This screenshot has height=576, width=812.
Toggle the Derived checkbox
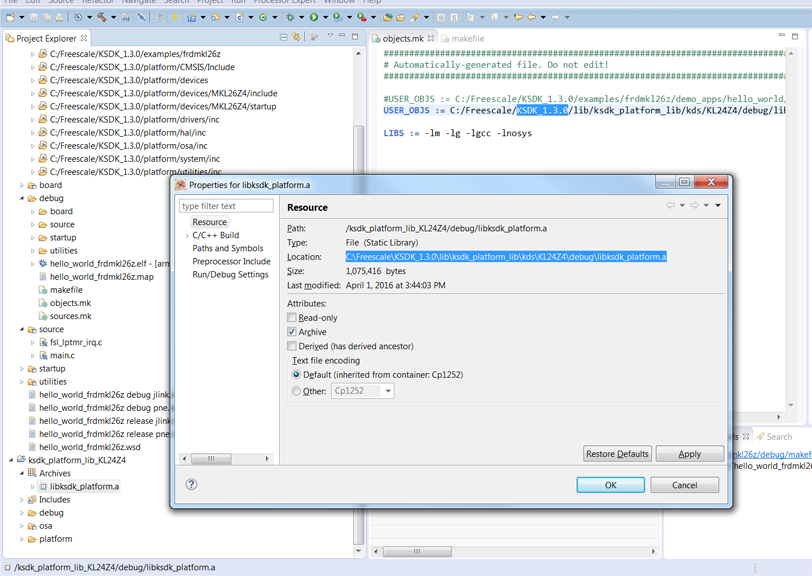(x=292, y=345)
